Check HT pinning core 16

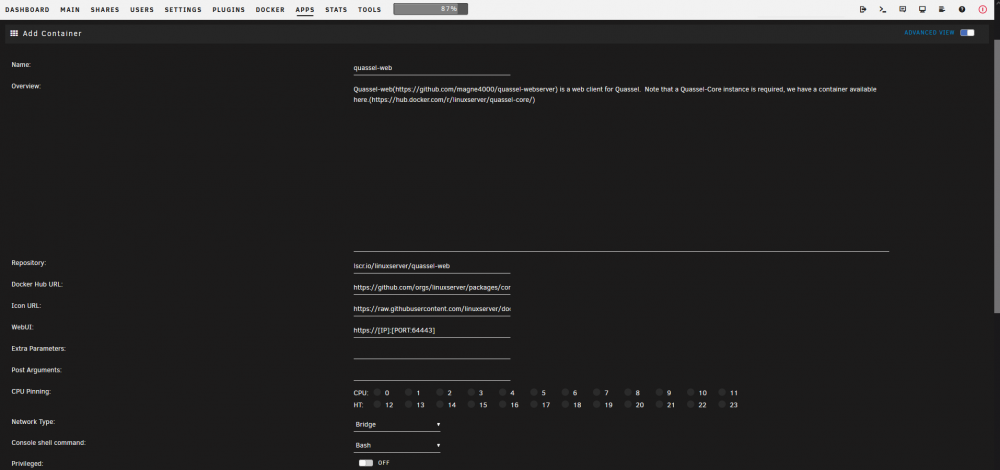click(x=503, y=404)
